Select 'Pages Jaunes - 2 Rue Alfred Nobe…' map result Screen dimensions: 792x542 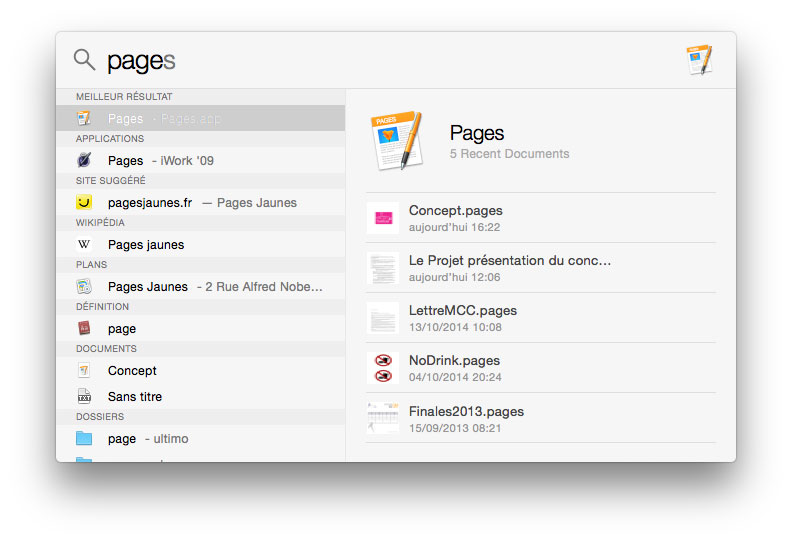coord(201,286)
